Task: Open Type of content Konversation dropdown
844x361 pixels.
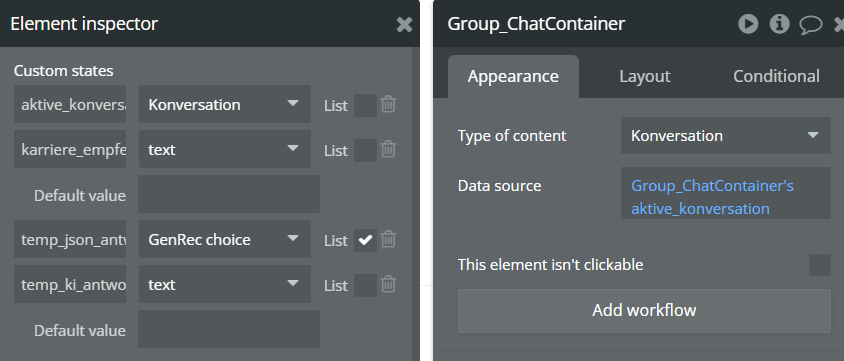Action: click(726, 136)
